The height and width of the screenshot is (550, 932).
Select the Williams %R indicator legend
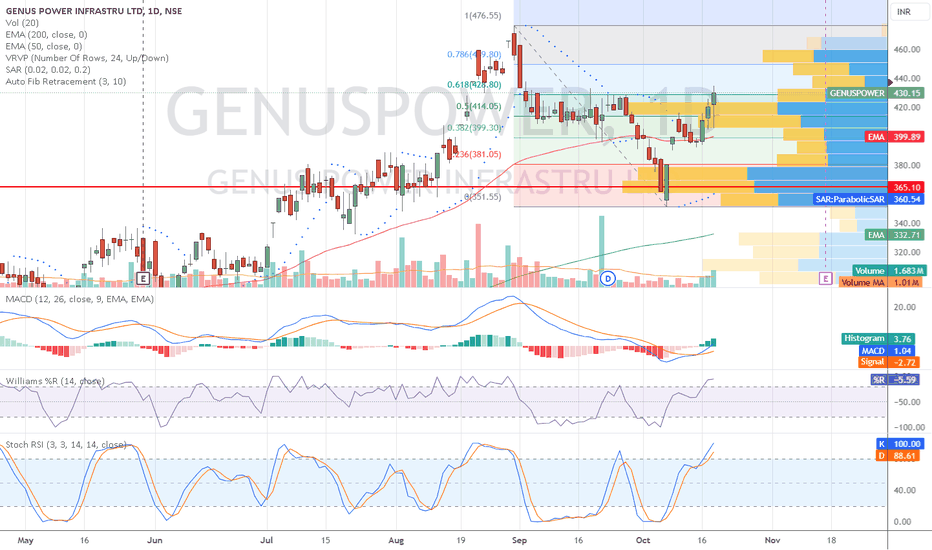[x=55, y=381]
